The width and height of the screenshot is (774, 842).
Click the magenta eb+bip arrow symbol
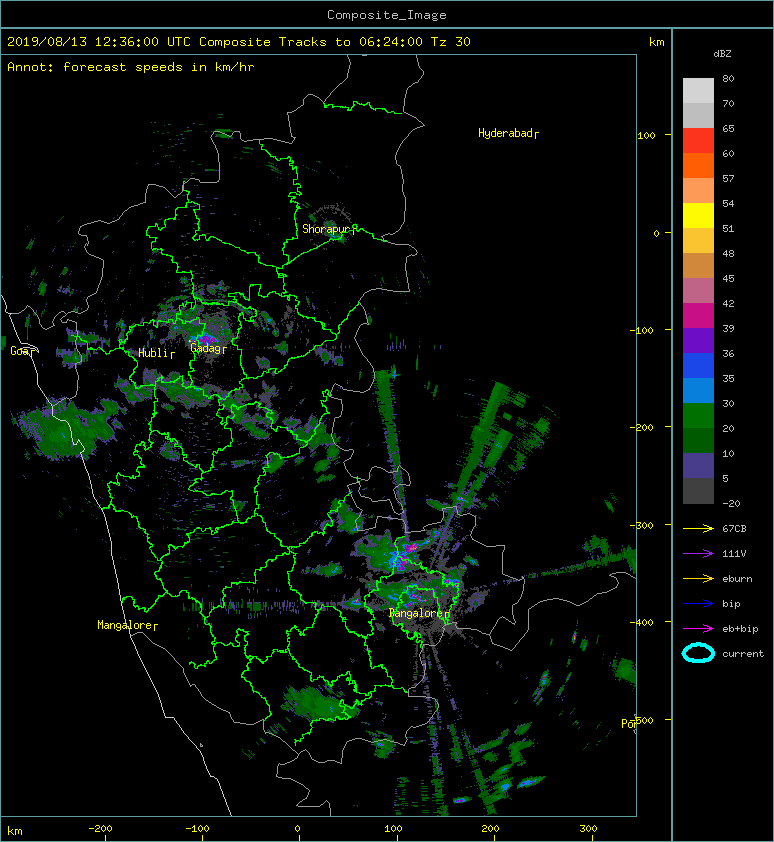(x=698, y=628)
